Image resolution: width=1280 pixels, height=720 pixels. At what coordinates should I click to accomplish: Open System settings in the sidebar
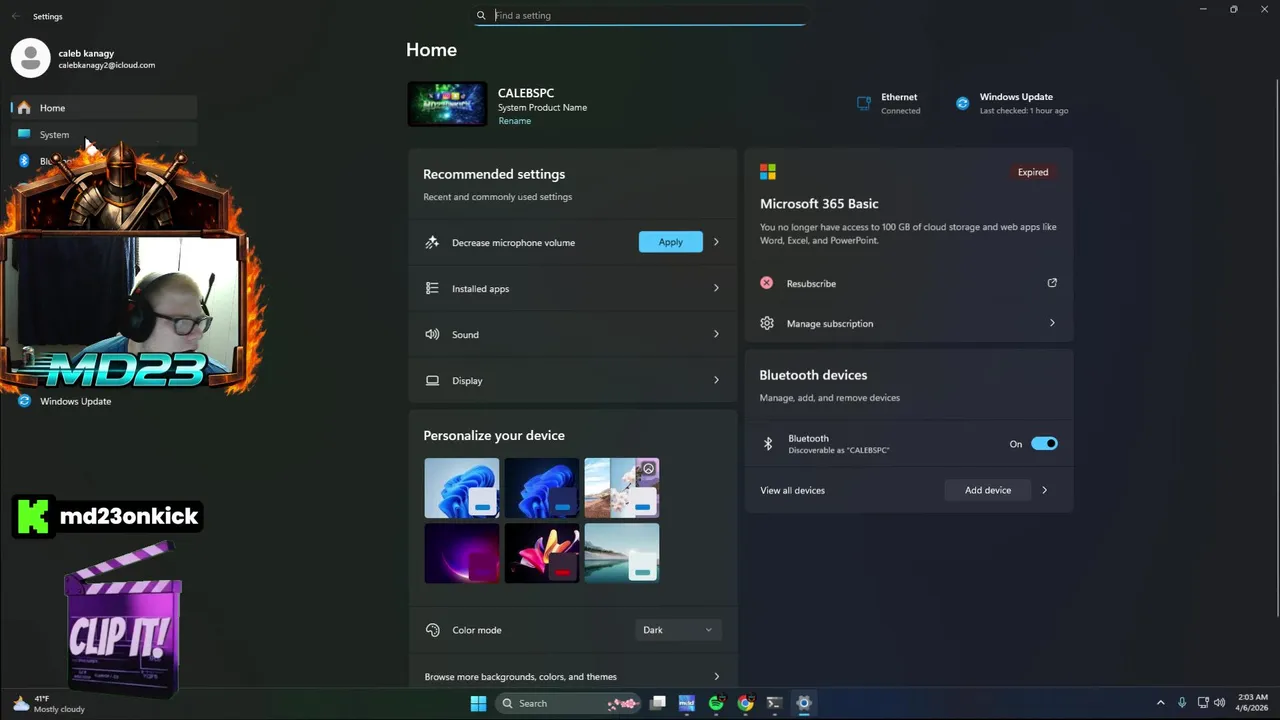103,134
